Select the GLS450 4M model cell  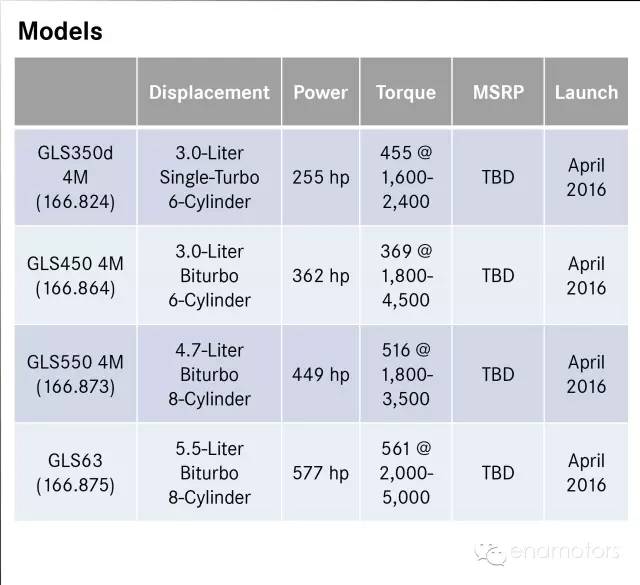click(76, 276)
